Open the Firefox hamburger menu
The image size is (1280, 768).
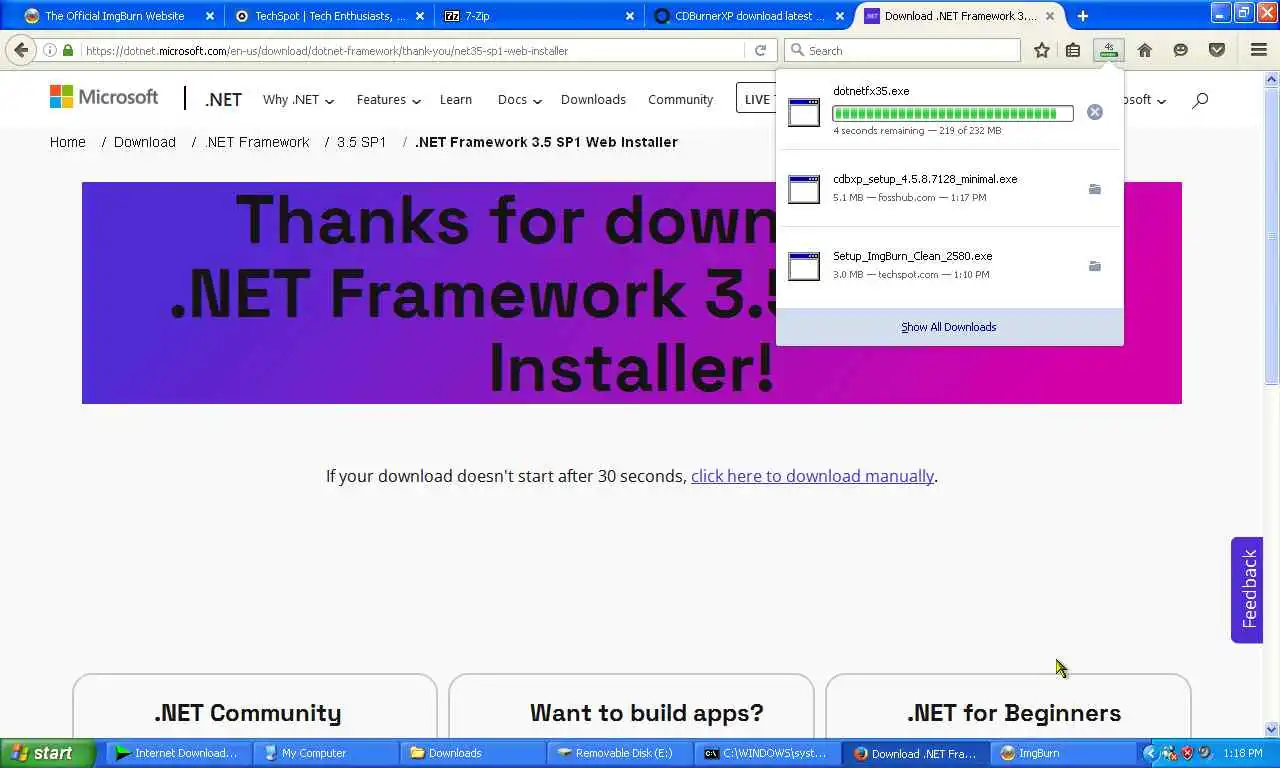click(1259, 50)
